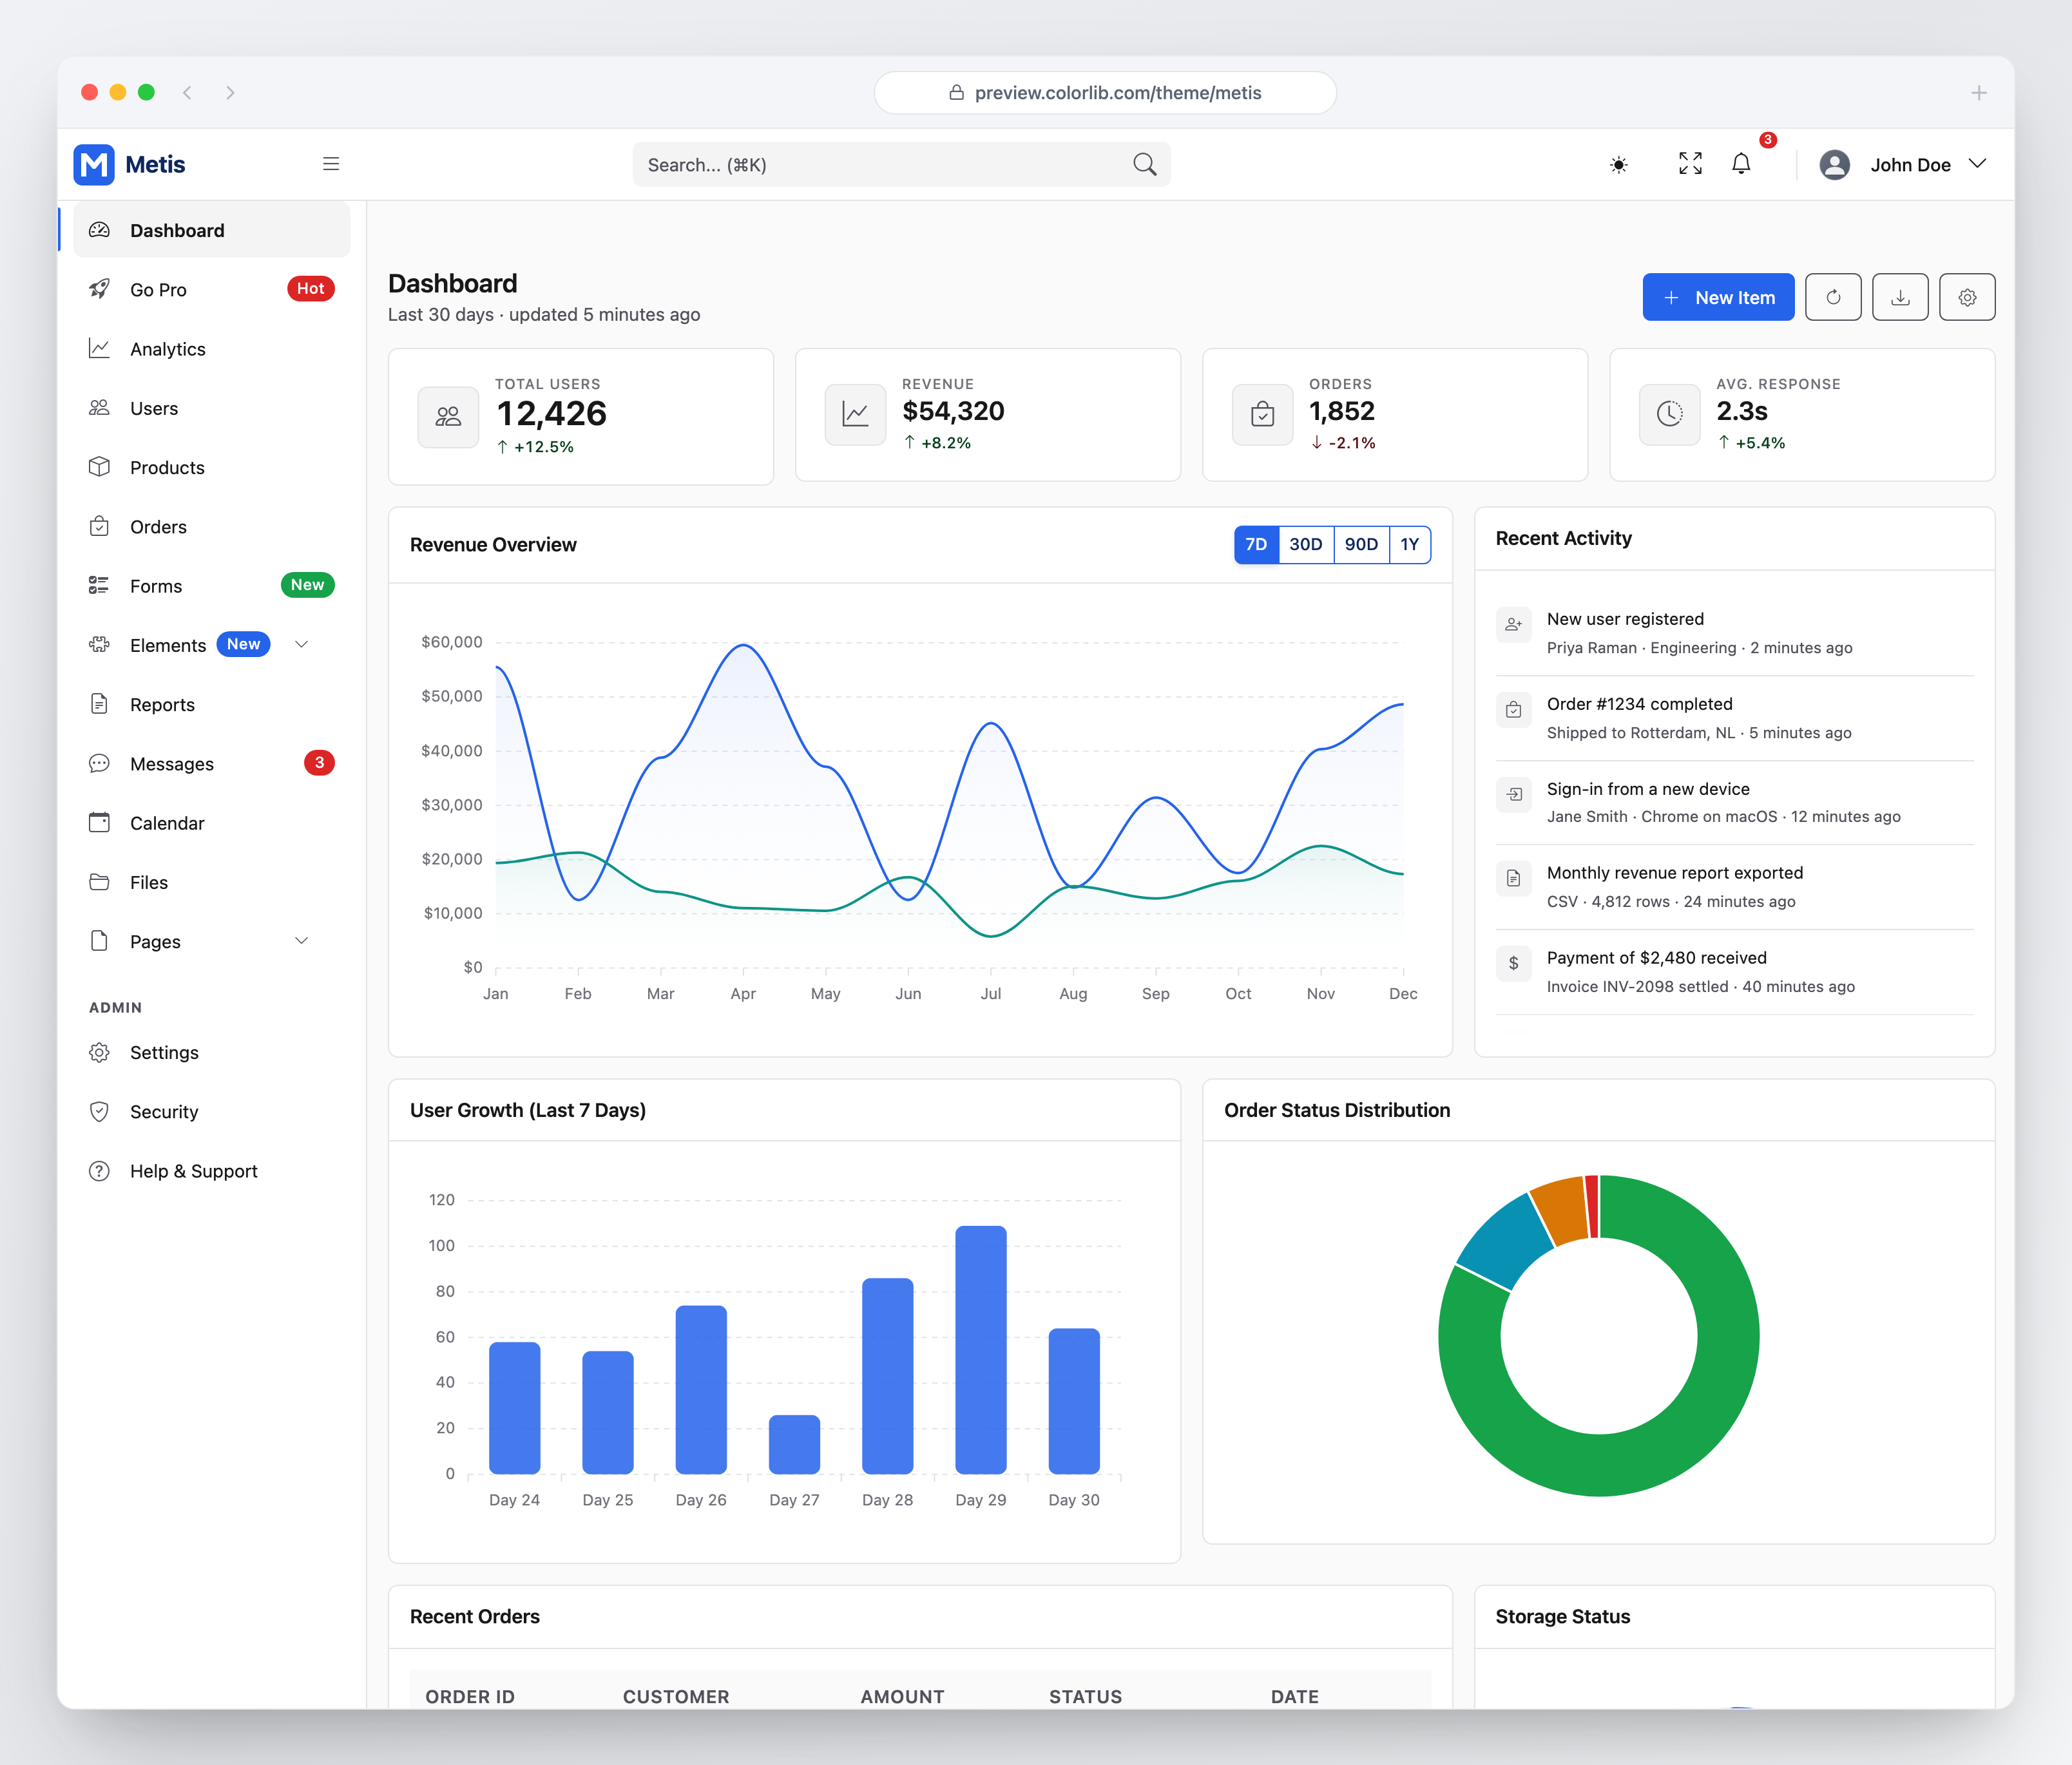Open the Files sidebar link
2072x1765 pixels.
tap(212, 882)
